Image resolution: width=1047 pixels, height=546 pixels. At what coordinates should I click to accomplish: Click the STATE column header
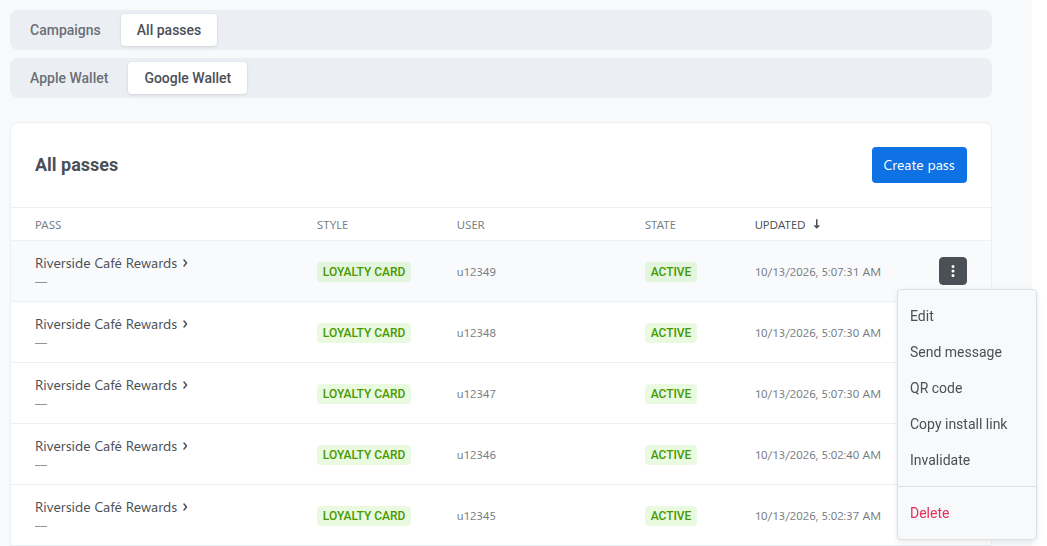(660, 225)
